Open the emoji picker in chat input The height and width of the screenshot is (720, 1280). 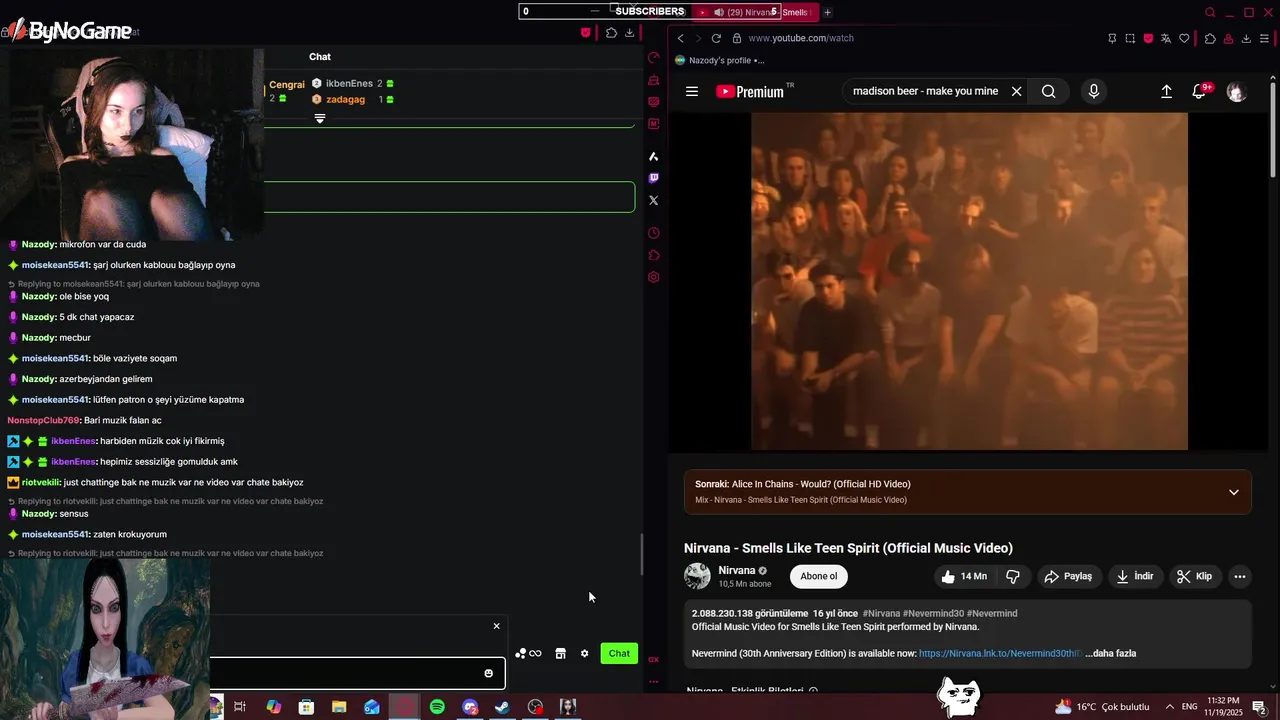tap(489, 673)
